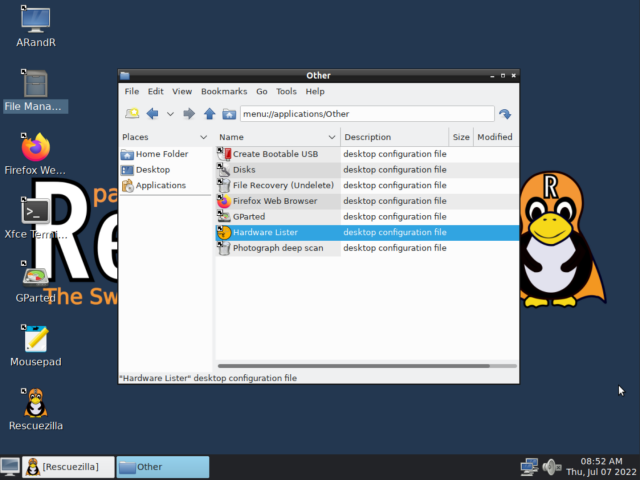
Task: Select the File Recovery (Undelete) icon
Action: point(224,185)
